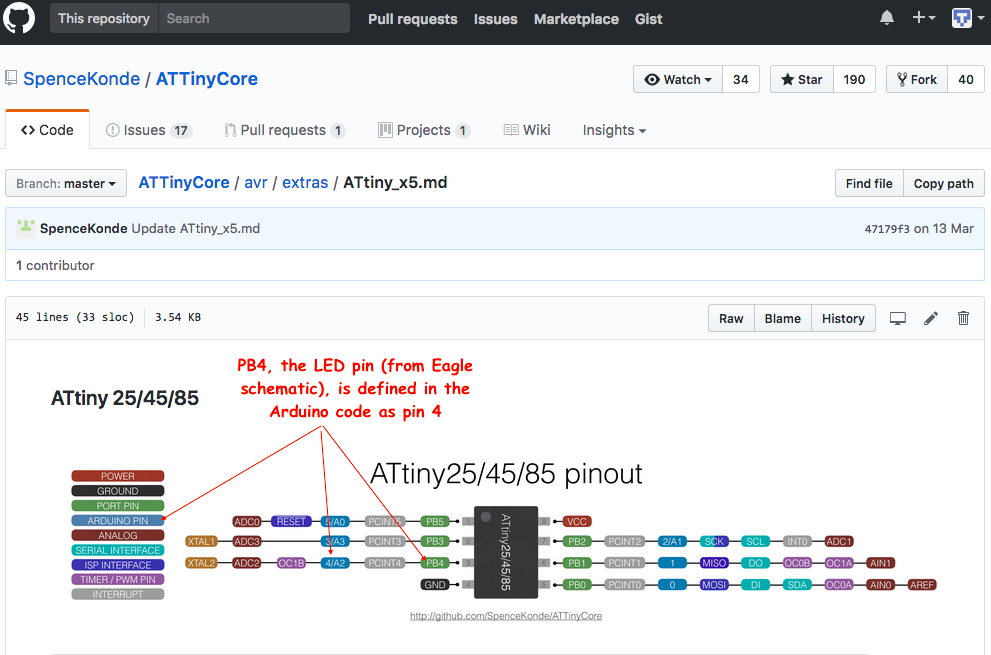The height and width of the screenshot is (655, 991).
Task: Switch to the repository Pull requests tab
Action: click(x=285, y=130)
